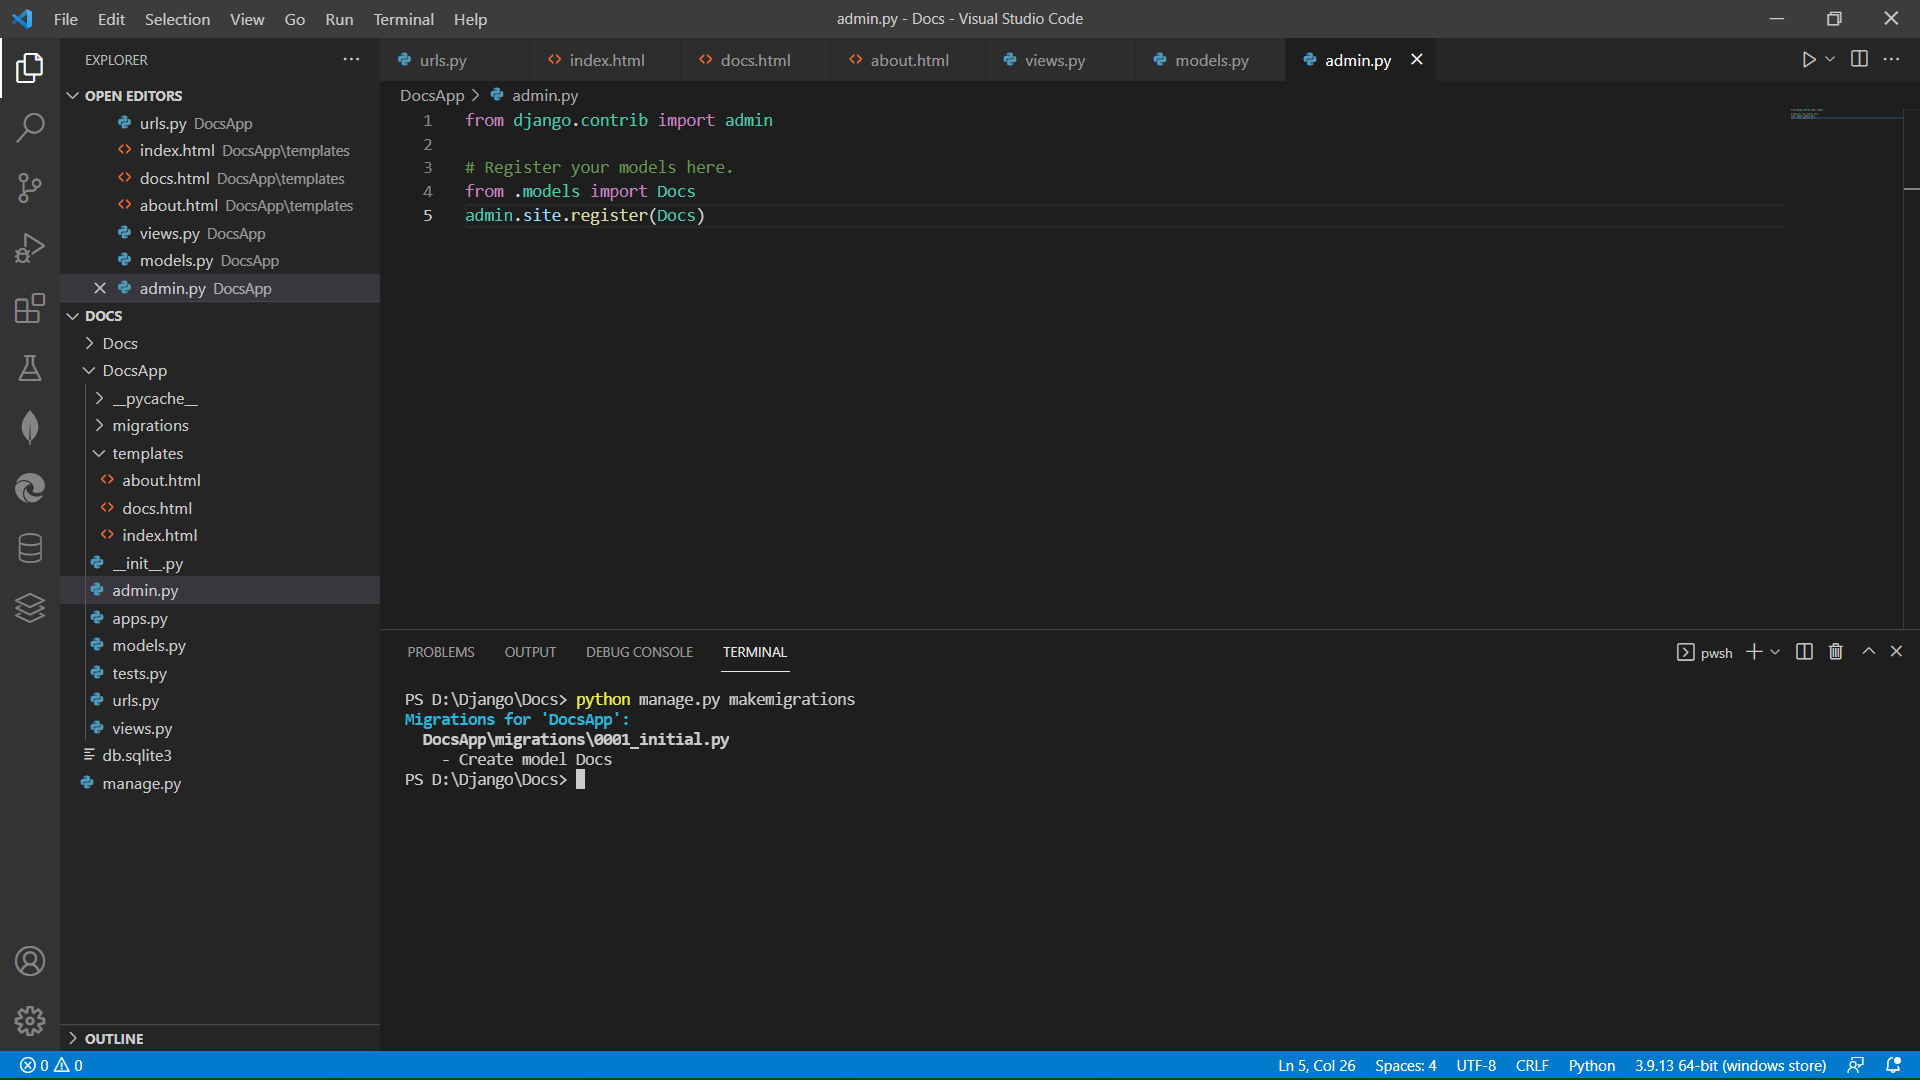Open the Terminal menu
The height and width of the screenshot is (1080, 1920).
tap(403, 19)
